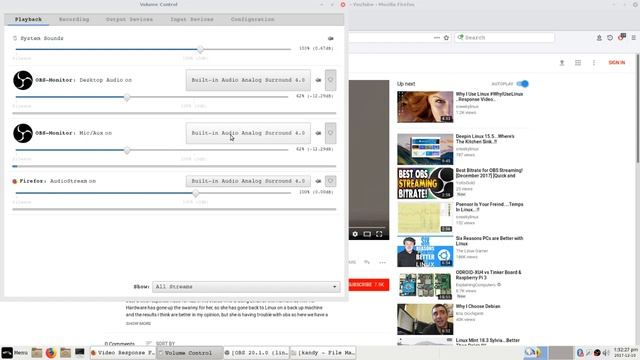Expand description with SHOW MORE
The width and height of the screenshot is (640, 360).
click(x=138, y=323)
